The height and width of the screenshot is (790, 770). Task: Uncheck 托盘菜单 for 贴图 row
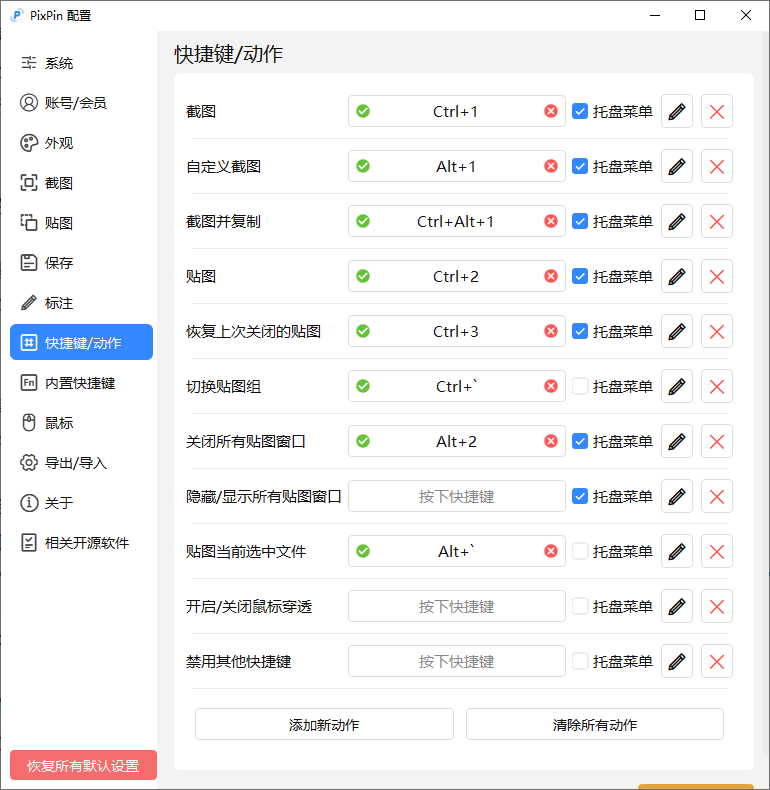coord(580,276)
